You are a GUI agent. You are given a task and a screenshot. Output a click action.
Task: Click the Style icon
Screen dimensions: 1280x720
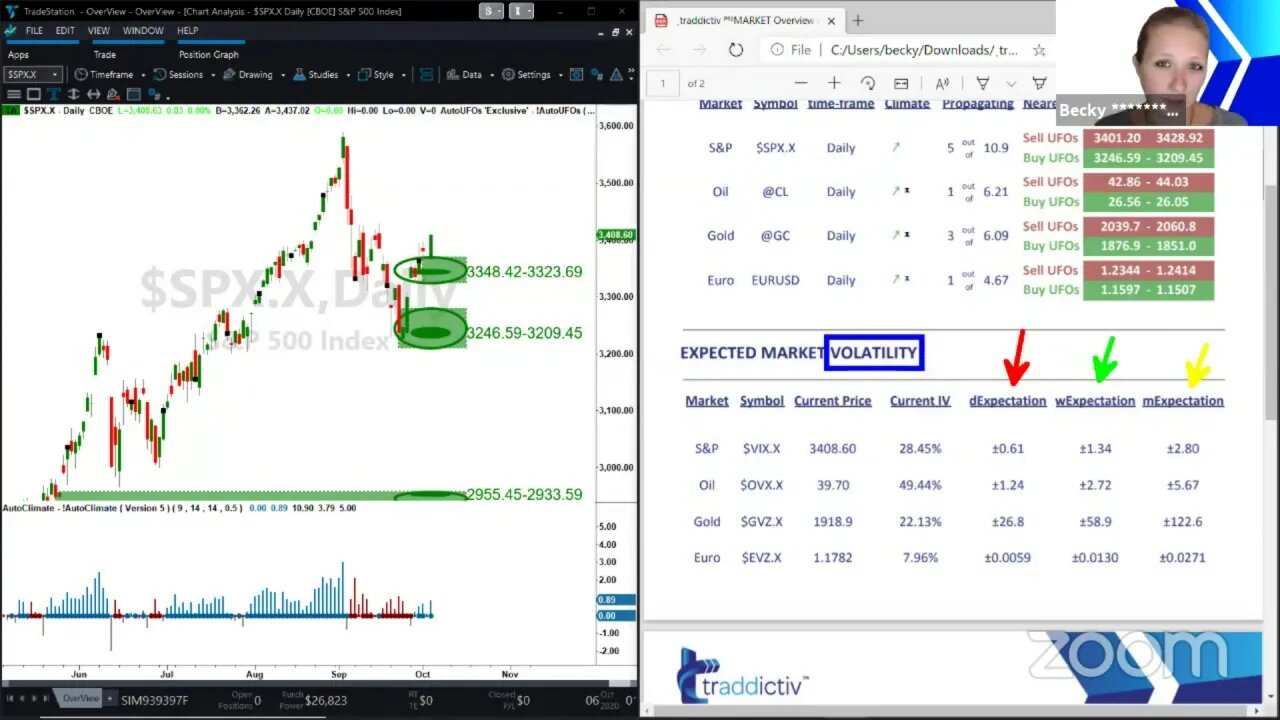coord(364,75)
